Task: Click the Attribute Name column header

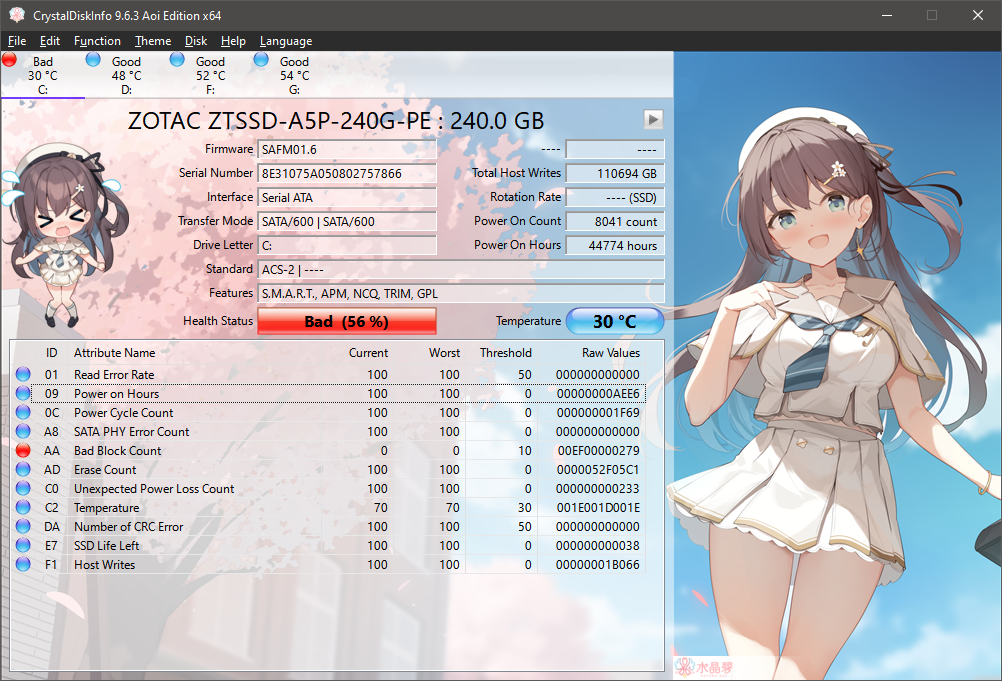Action: (114, 353)
